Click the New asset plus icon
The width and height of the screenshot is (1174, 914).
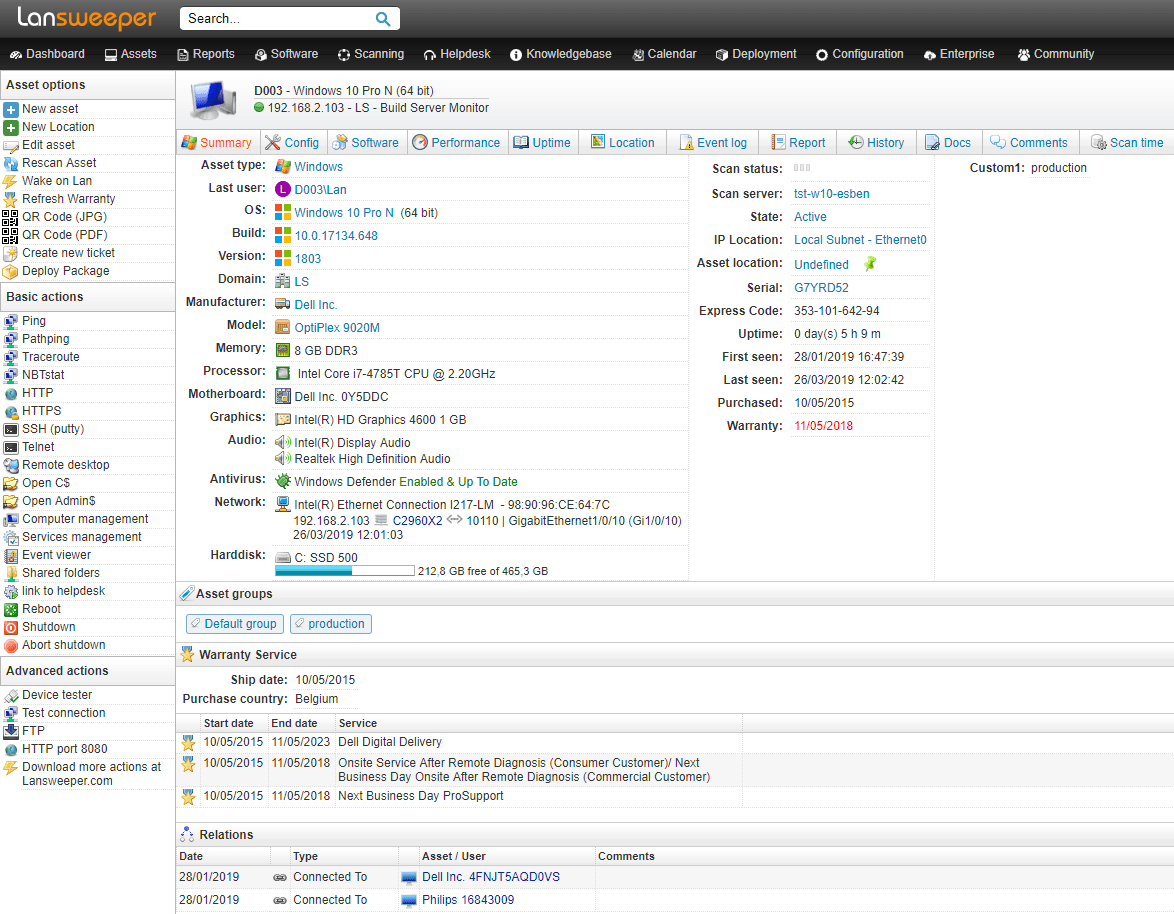tap(11, 109)
